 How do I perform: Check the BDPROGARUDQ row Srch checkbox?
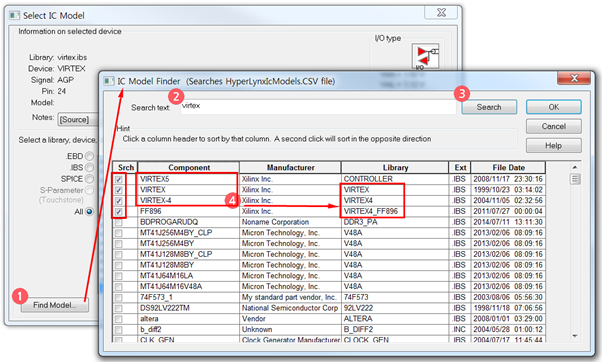click(x=119, y=222)
